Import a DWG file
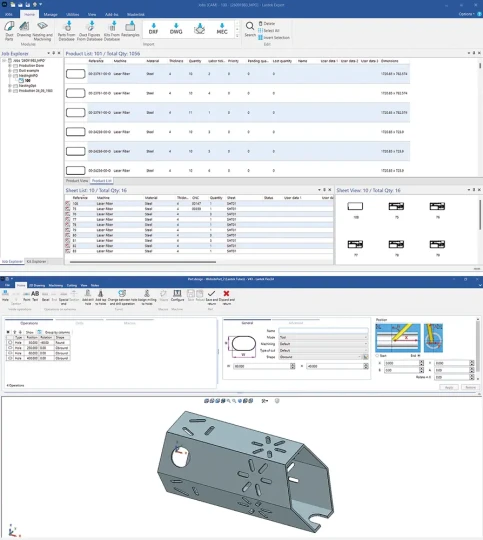The height and width of the screenshot is (540, 483). click(176, 29)
